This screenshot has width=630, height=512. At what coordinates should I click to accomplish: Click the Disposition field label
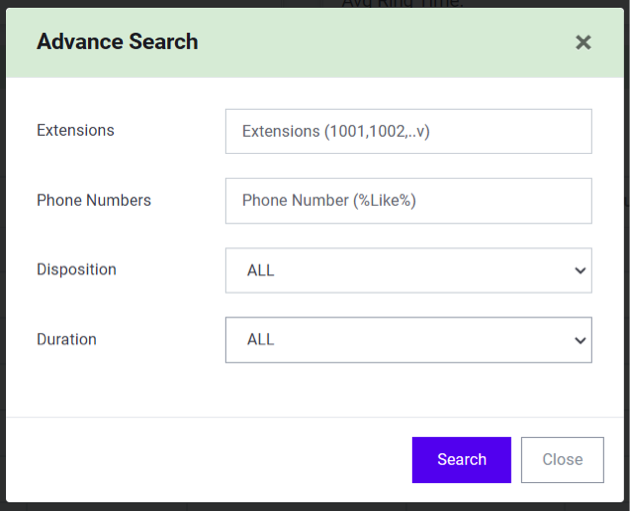coord(77,269)
